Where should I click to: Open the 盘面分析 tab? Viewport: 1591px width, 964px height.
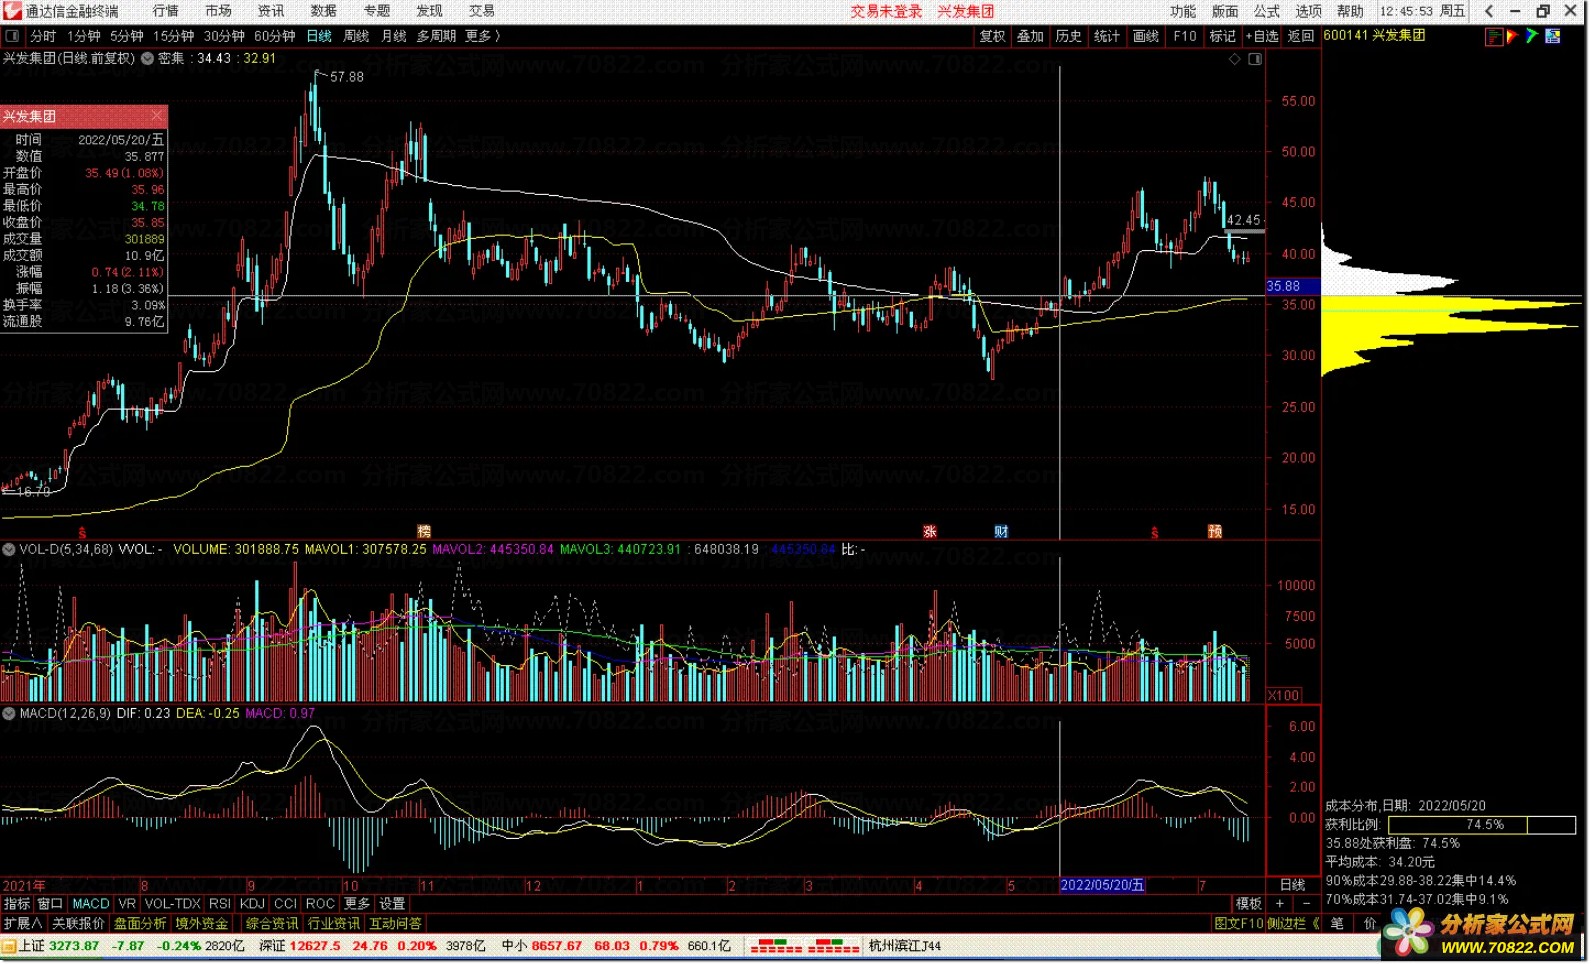(140, 924)
